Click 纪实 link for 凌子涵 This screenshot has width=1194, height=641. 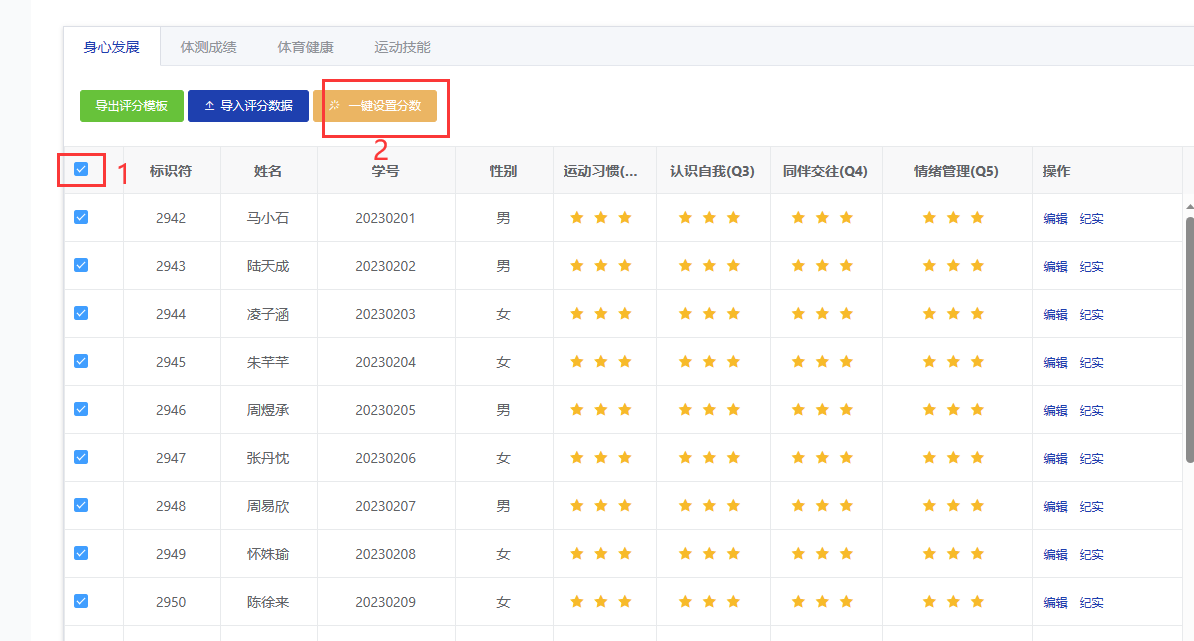pos(1091,314)
